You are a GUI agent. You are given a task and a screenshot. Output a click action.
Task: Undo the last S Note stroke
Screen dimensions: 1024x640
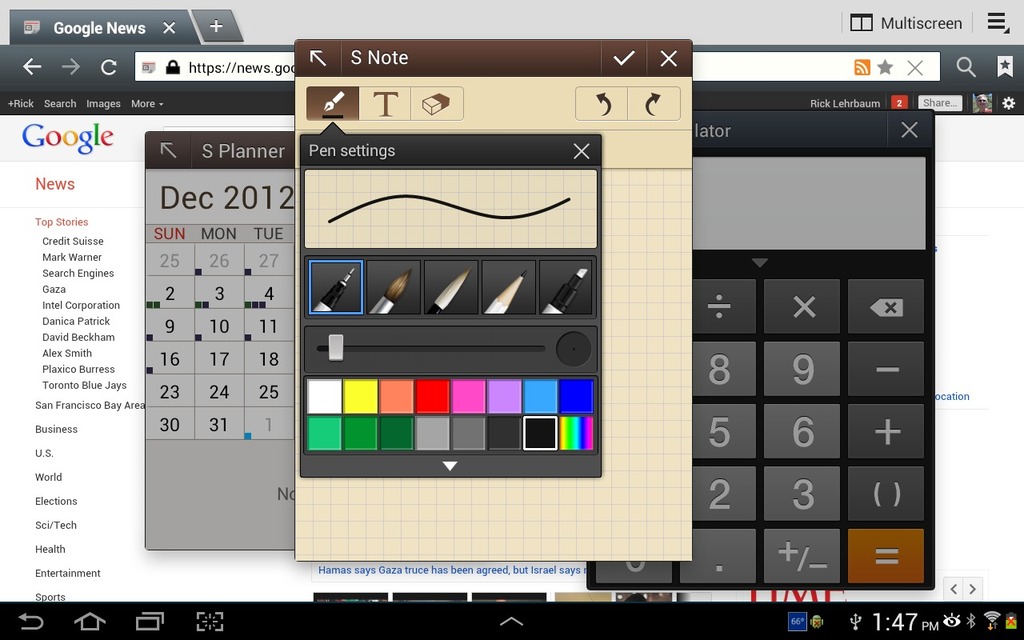point(602,104)
